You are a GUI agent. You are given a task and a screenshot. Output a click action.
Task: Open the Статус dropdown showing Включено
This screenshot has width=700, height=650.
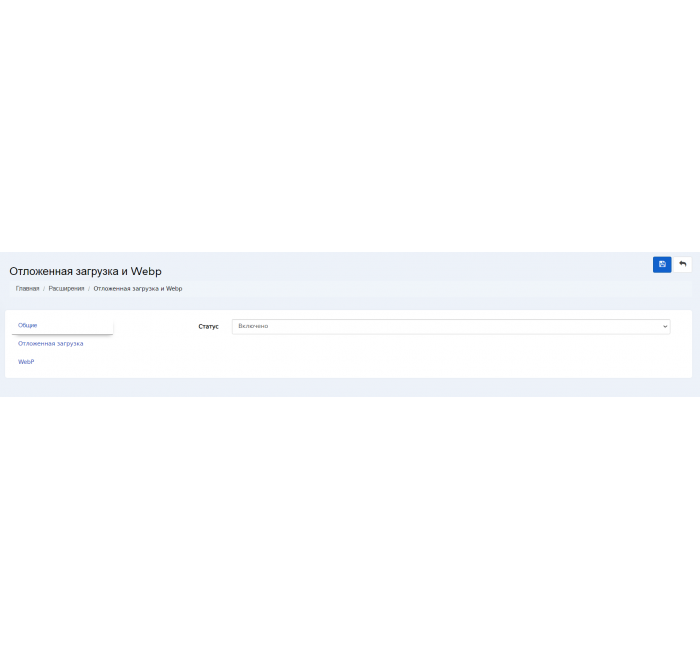click(x=451, y=326)
